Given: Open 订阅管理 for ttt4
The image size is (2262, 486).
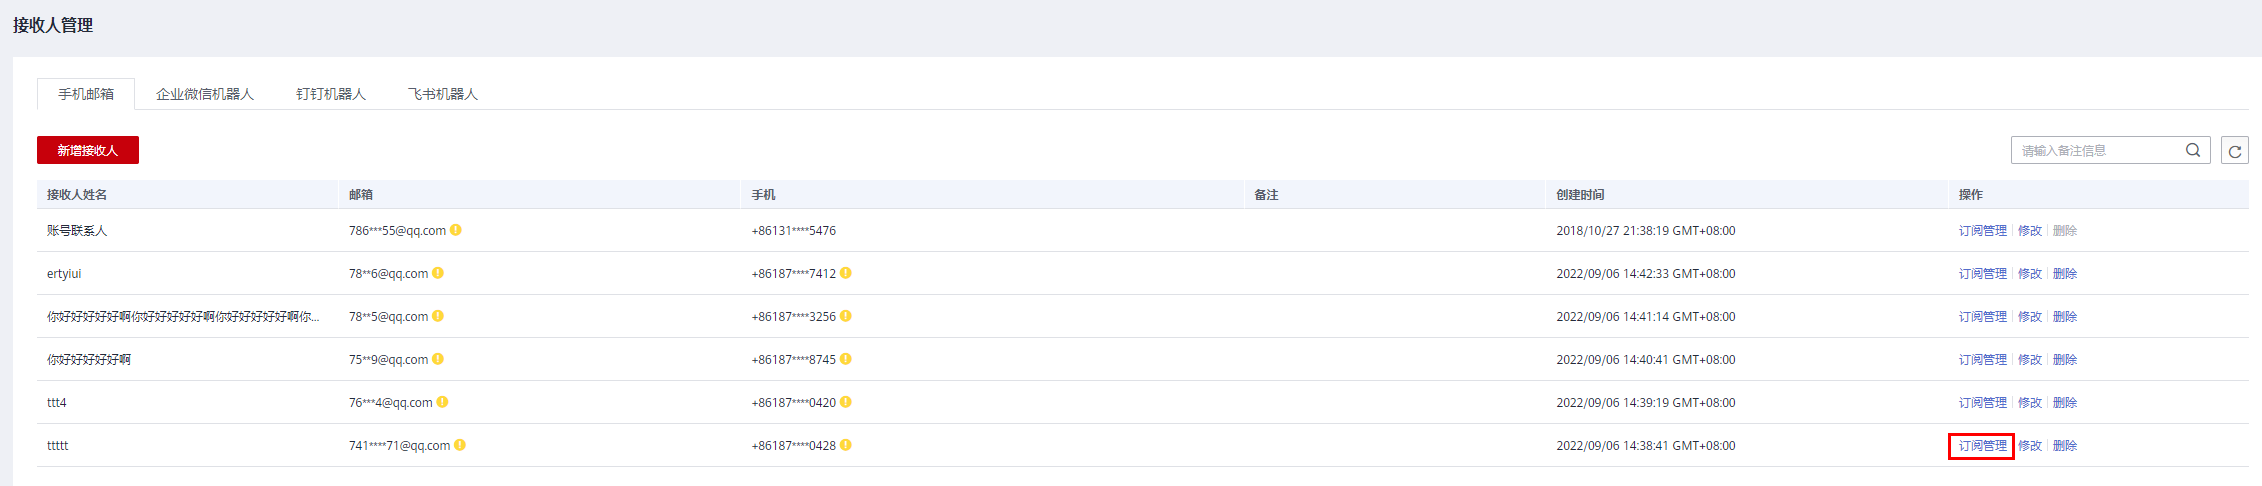Looking at the screenshot, I should [1983, 403].
